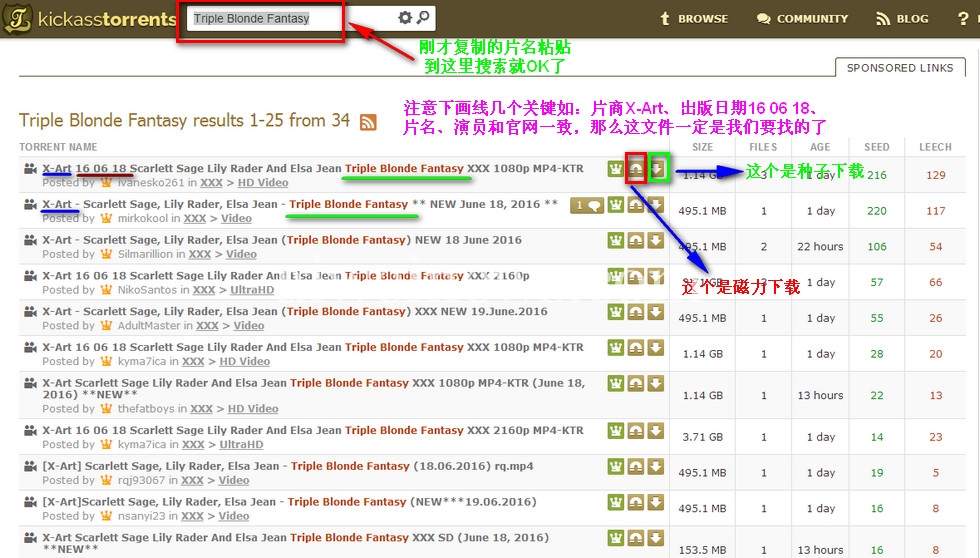Click the seed count 220
This screenshot has width=980, height=558.
coord(877,211)
